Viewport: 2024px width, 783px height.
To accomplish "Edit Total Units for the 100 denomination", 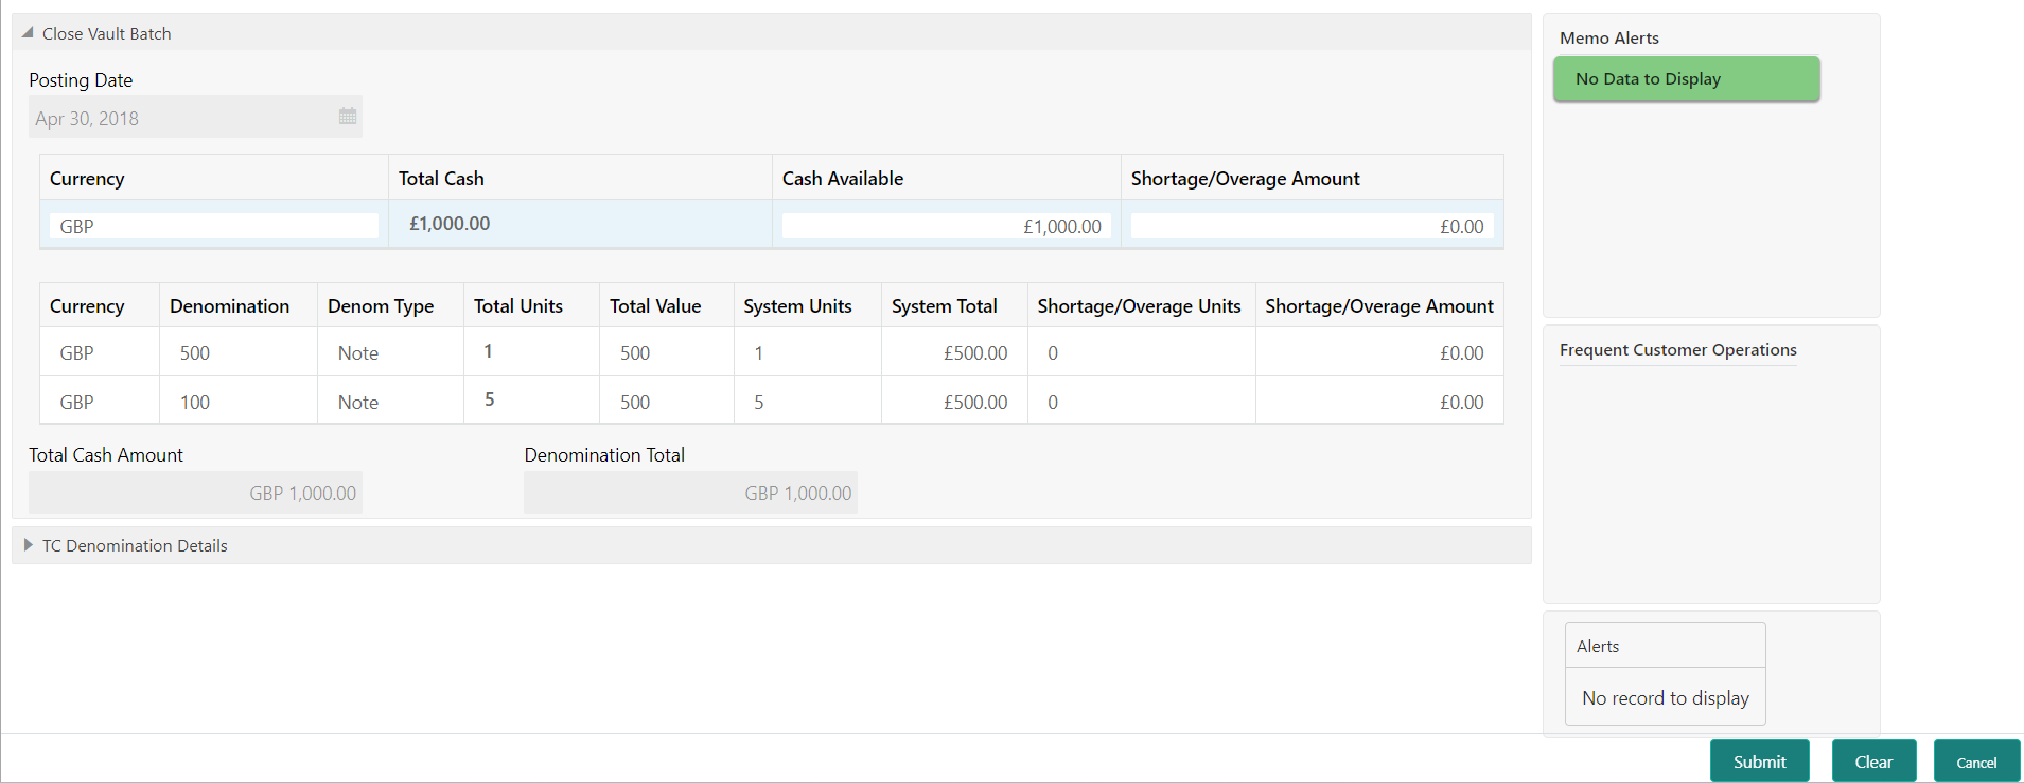I will pyautogui.click(x=531, y=400).
